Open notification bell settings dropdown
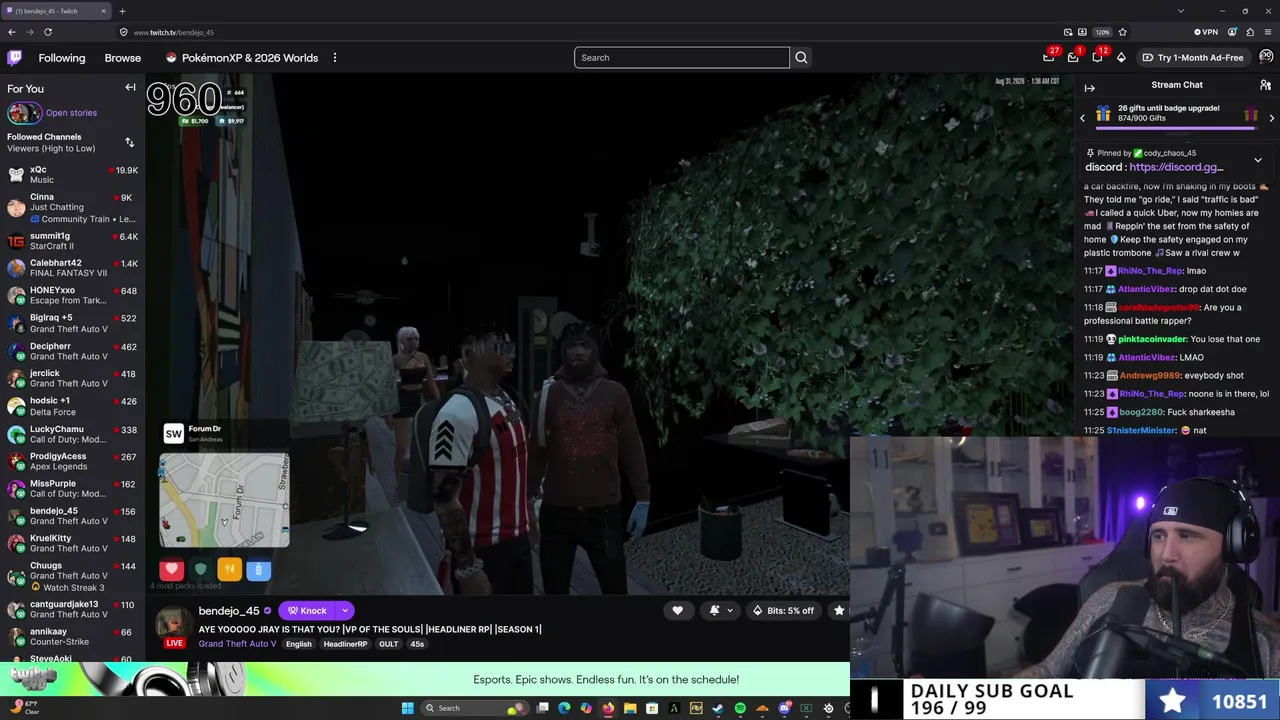 720,611
